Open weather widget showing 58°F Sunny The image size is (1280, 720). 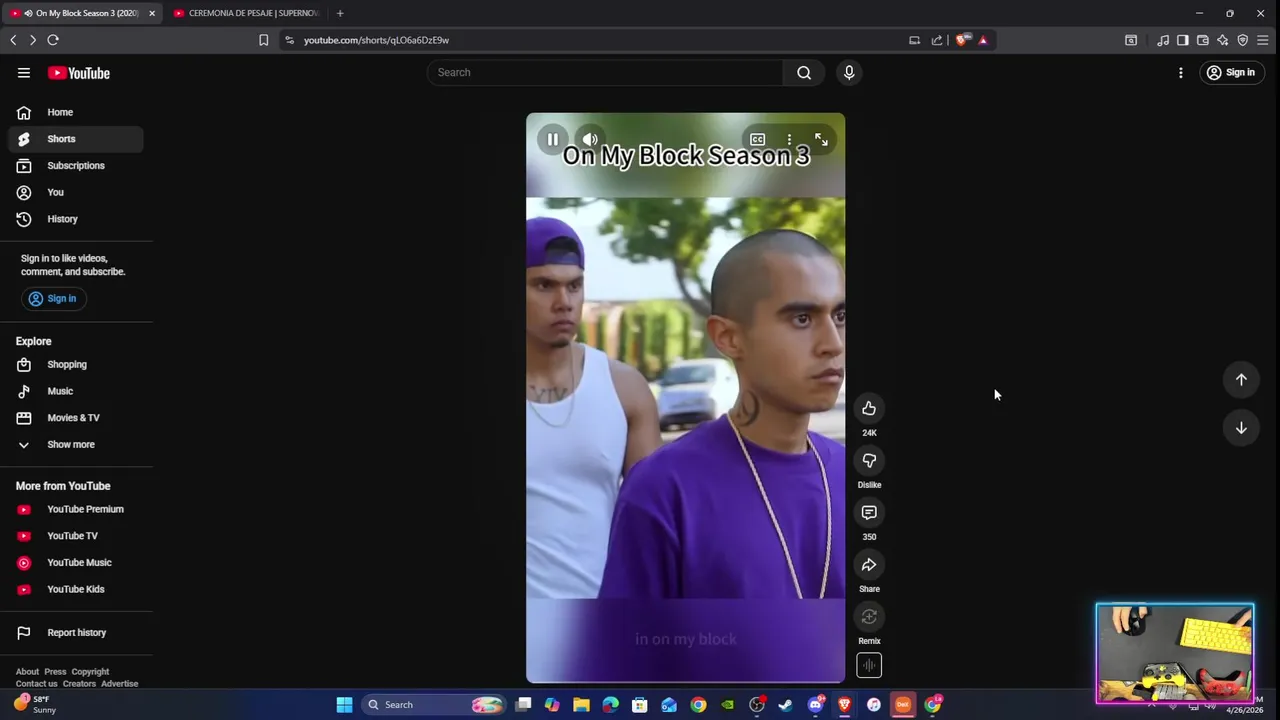pyautogui.click(x=36, y=705)
